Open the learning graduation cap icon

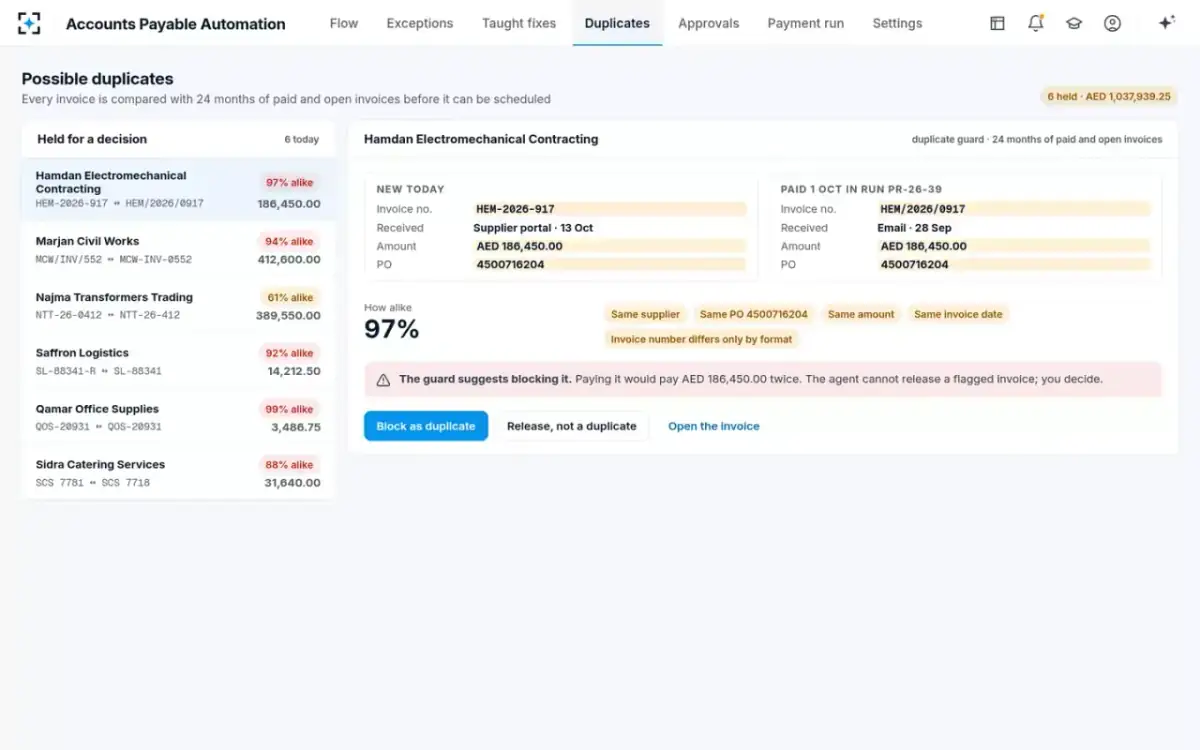[1074, 23]
